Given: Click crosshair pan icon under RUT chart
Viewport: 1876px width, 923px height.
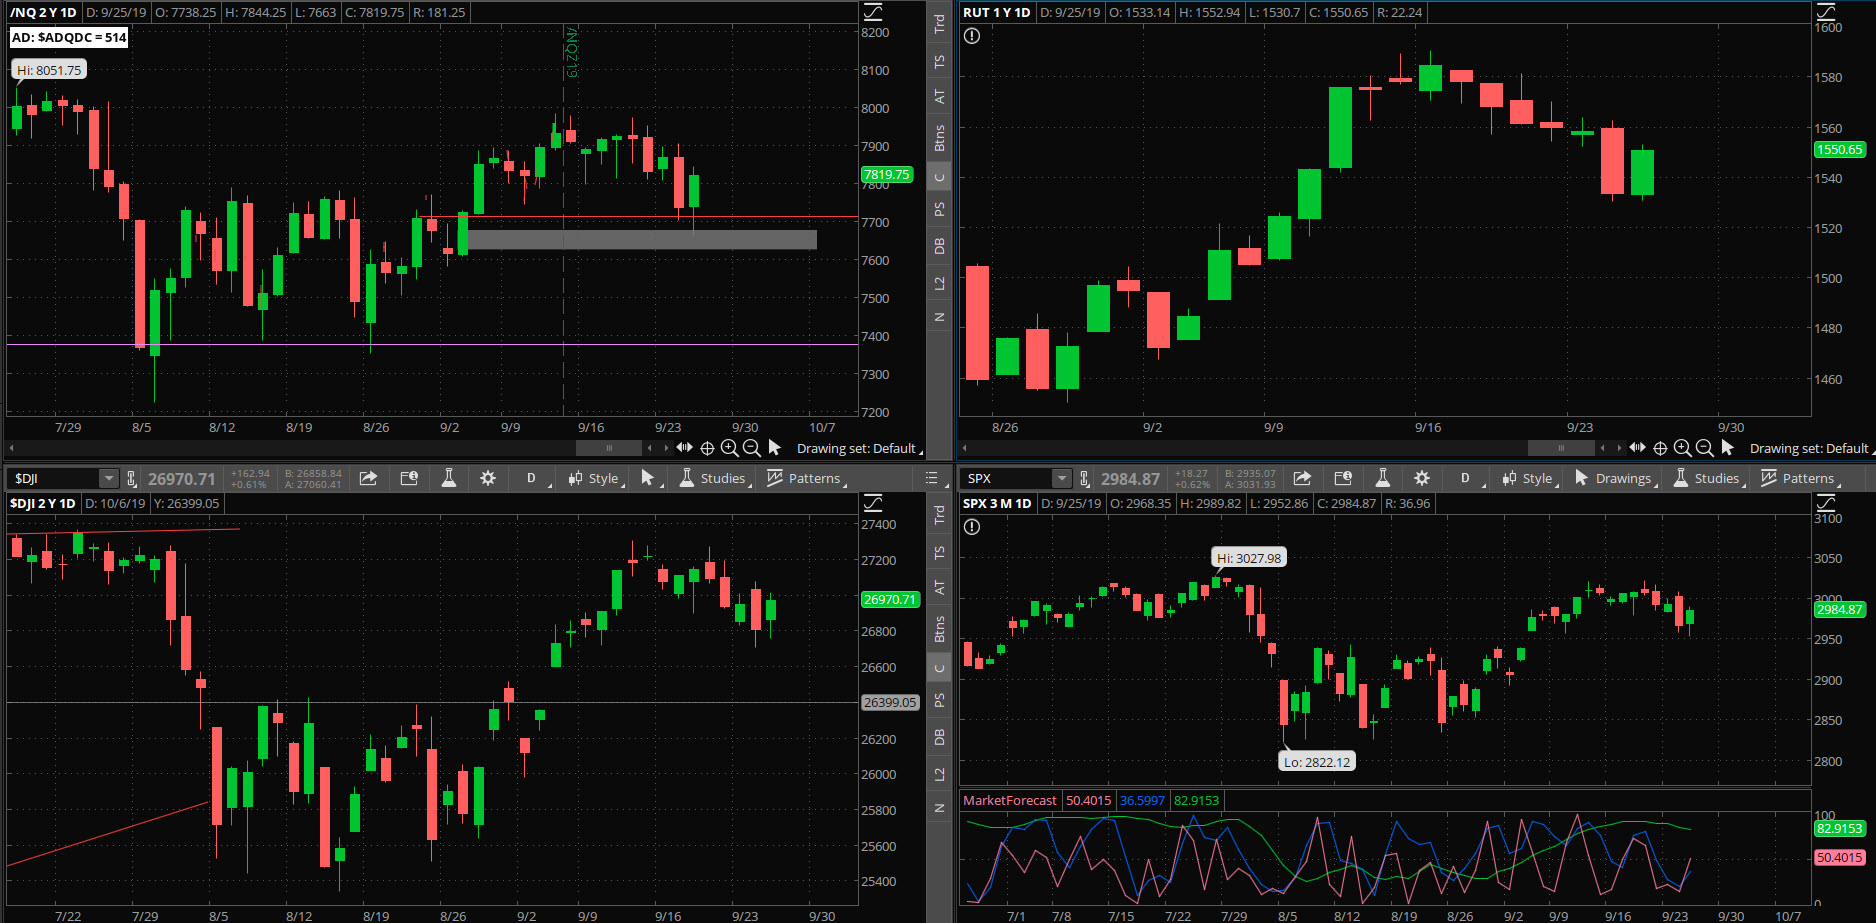Looking at the screenshot, I should pyautogui.click(x=1660, y=448).
